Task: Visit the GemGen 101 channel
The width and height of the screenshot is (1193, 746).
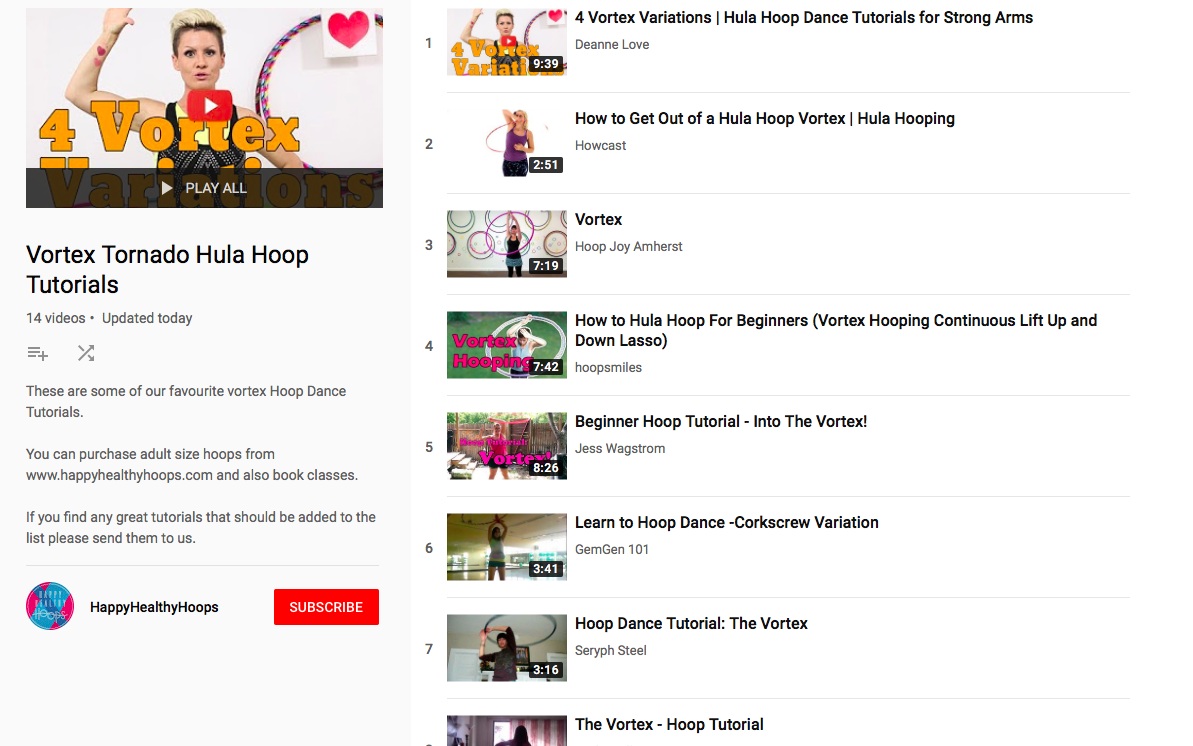Action: point(612,550)
